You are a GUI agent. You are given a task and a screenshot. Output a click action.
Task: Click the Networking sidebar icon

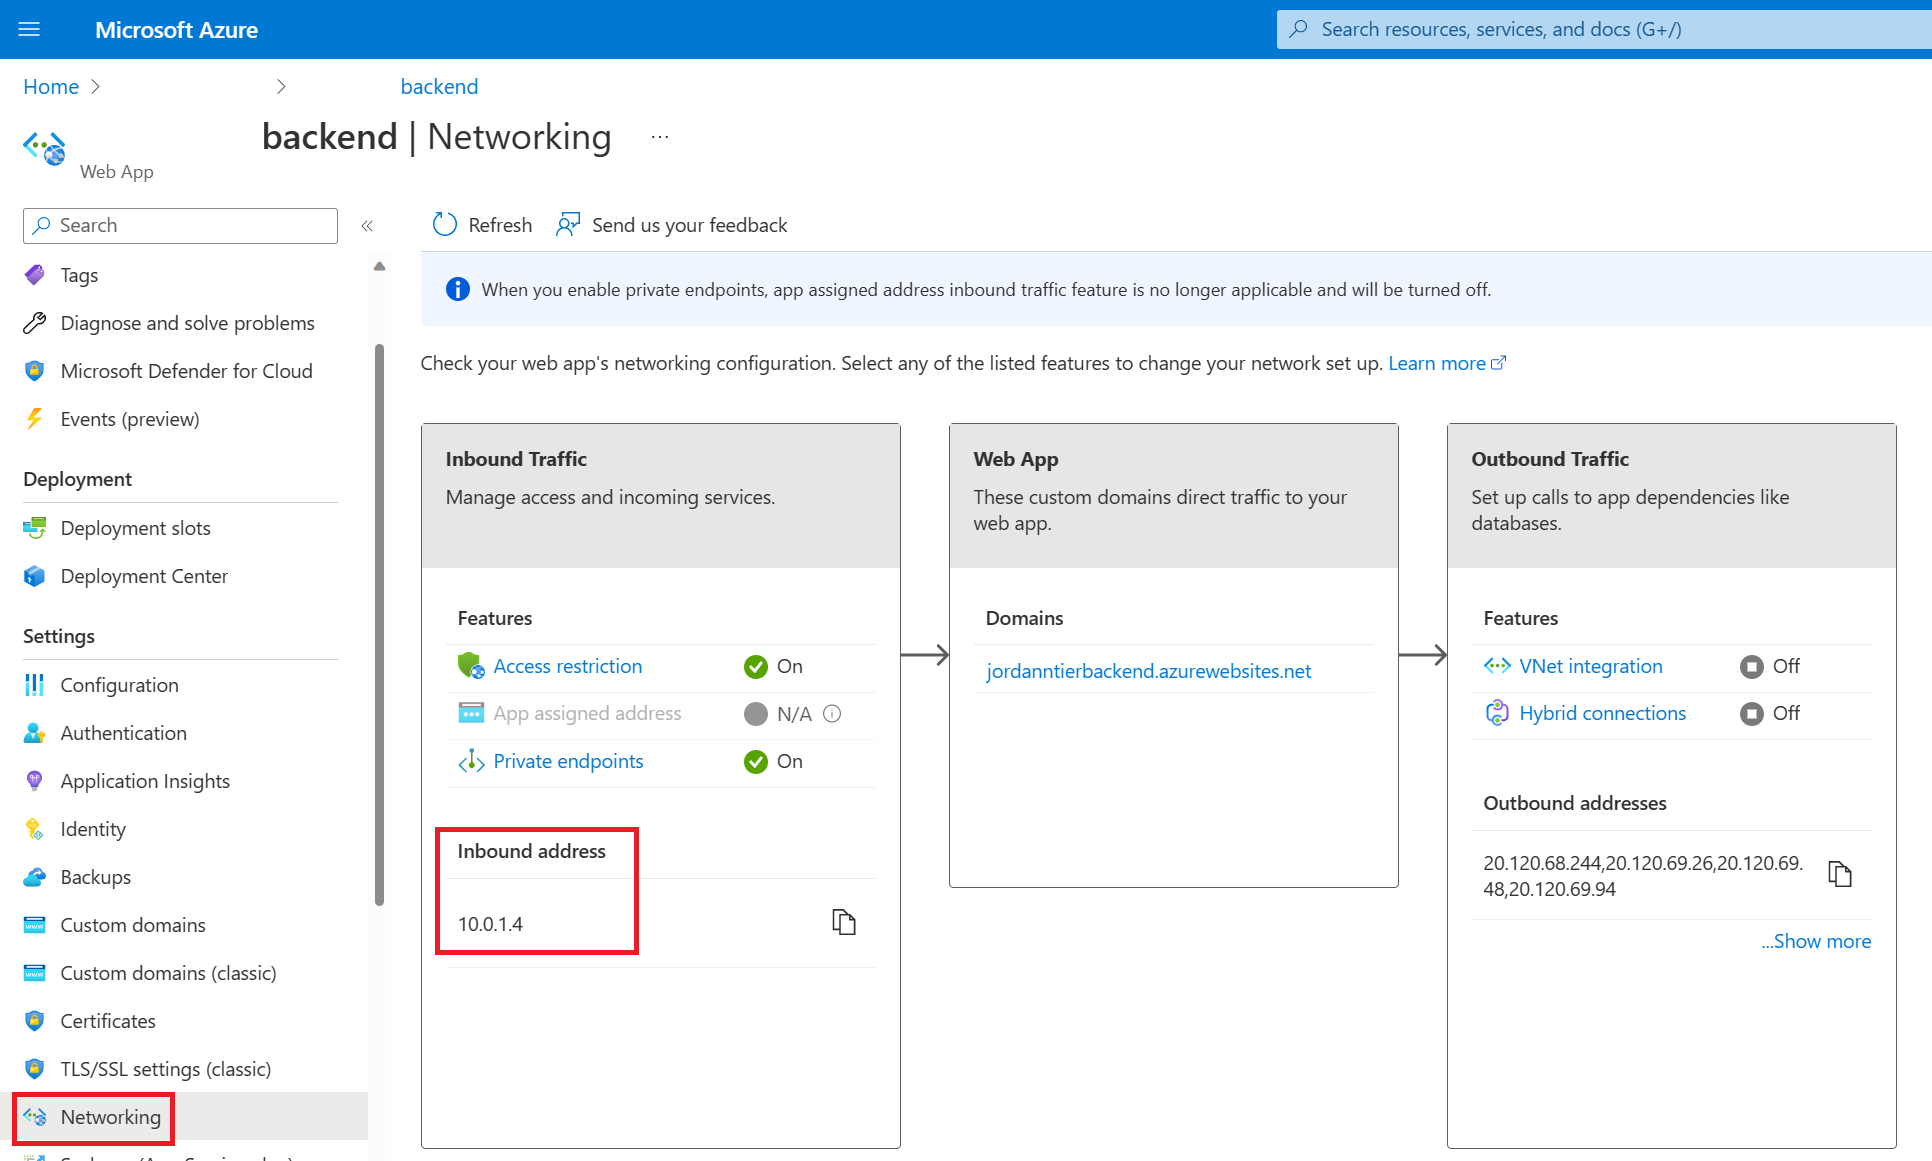36,1115
